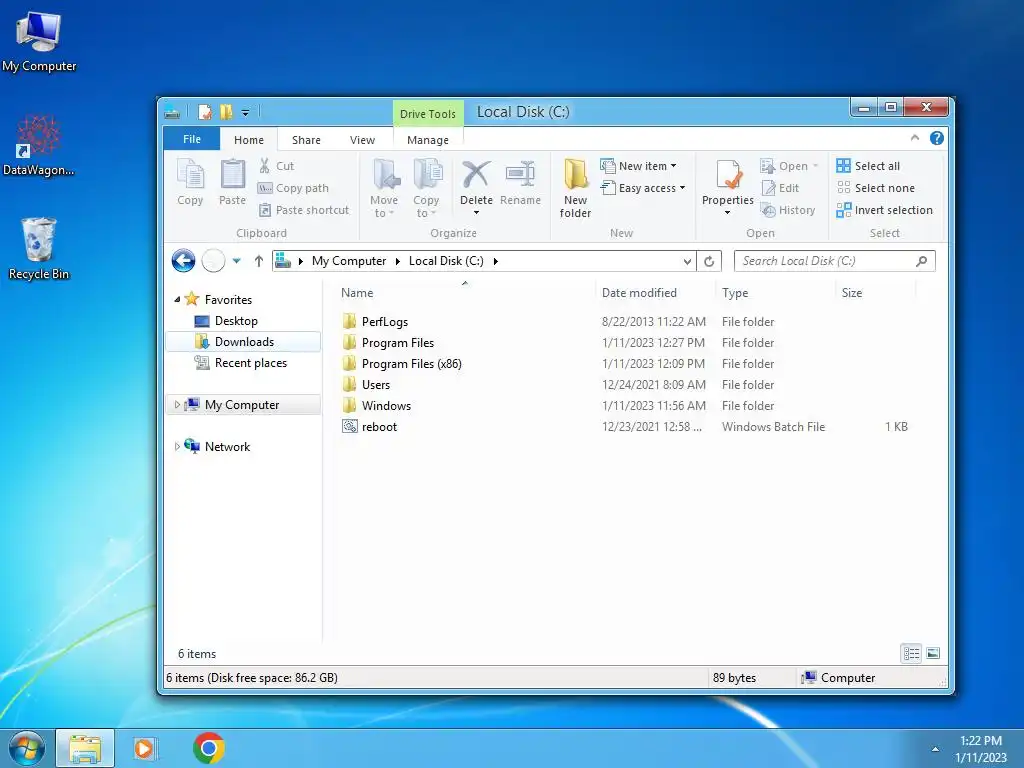Select Copy path in the ribbon
Screen dimensions: 1024x768
point(294,188)
